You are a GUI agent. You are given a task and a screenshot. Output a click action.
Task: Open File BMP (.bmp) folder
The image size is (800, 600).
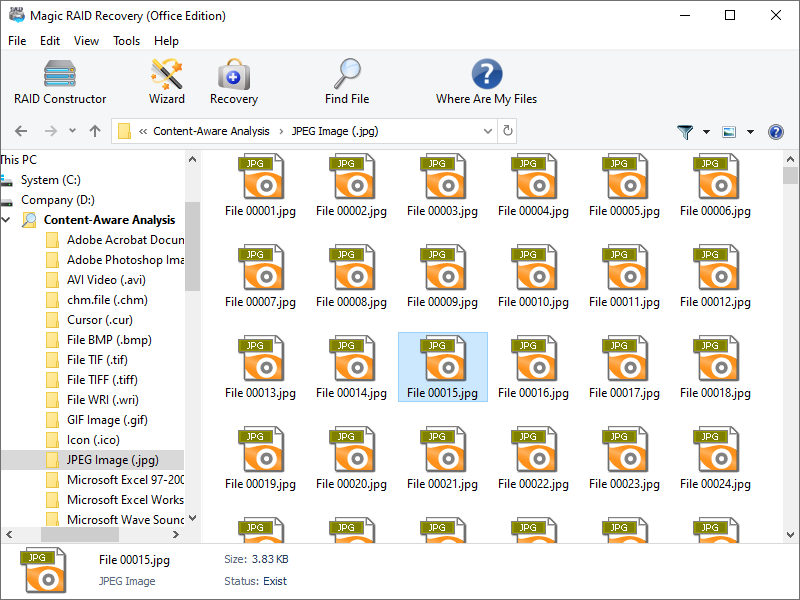(x=99, y=340)
